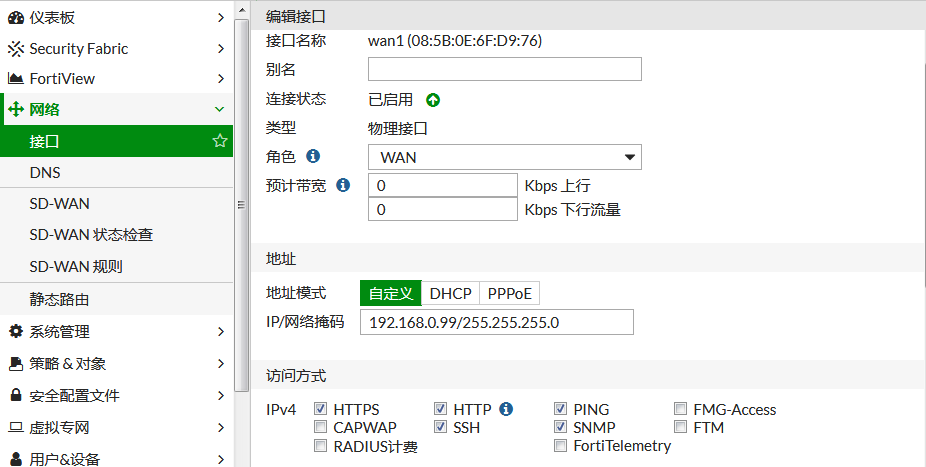The image size is (926, 467).
Task: Click the info icon beside HTTP checkbox
Action: point(506,409)
